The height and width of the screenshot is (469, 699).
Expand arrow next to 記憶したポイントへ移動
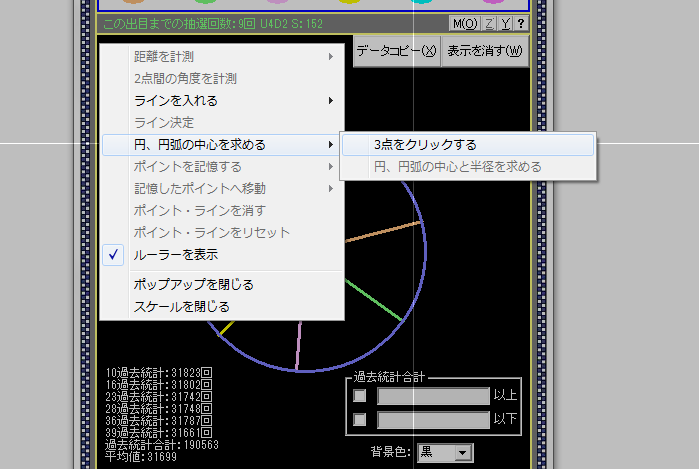coord(331,189)
